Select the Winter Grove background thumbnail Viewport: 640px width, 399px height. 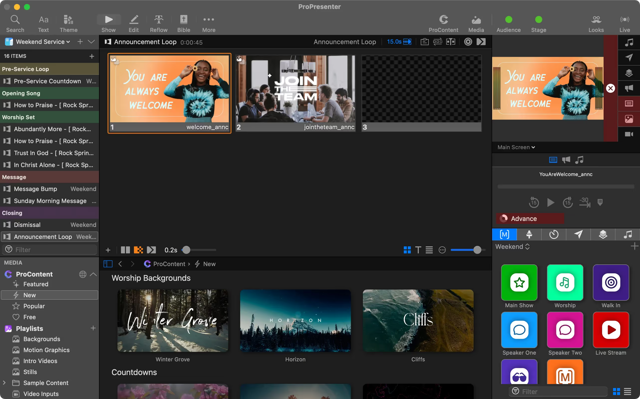point(173,321)
